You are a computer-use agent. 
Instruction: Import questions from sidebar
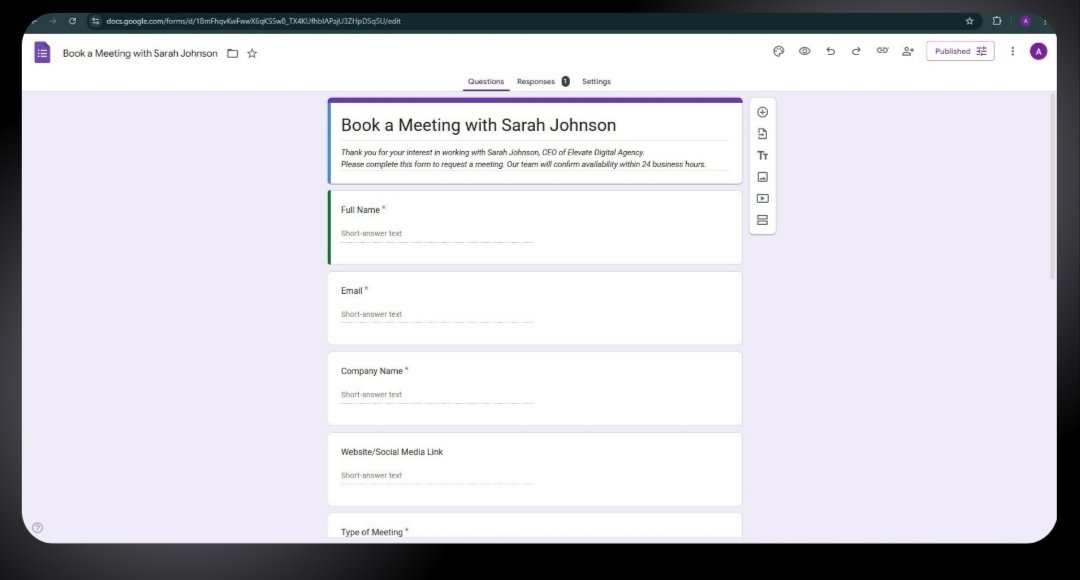point(762,134)
